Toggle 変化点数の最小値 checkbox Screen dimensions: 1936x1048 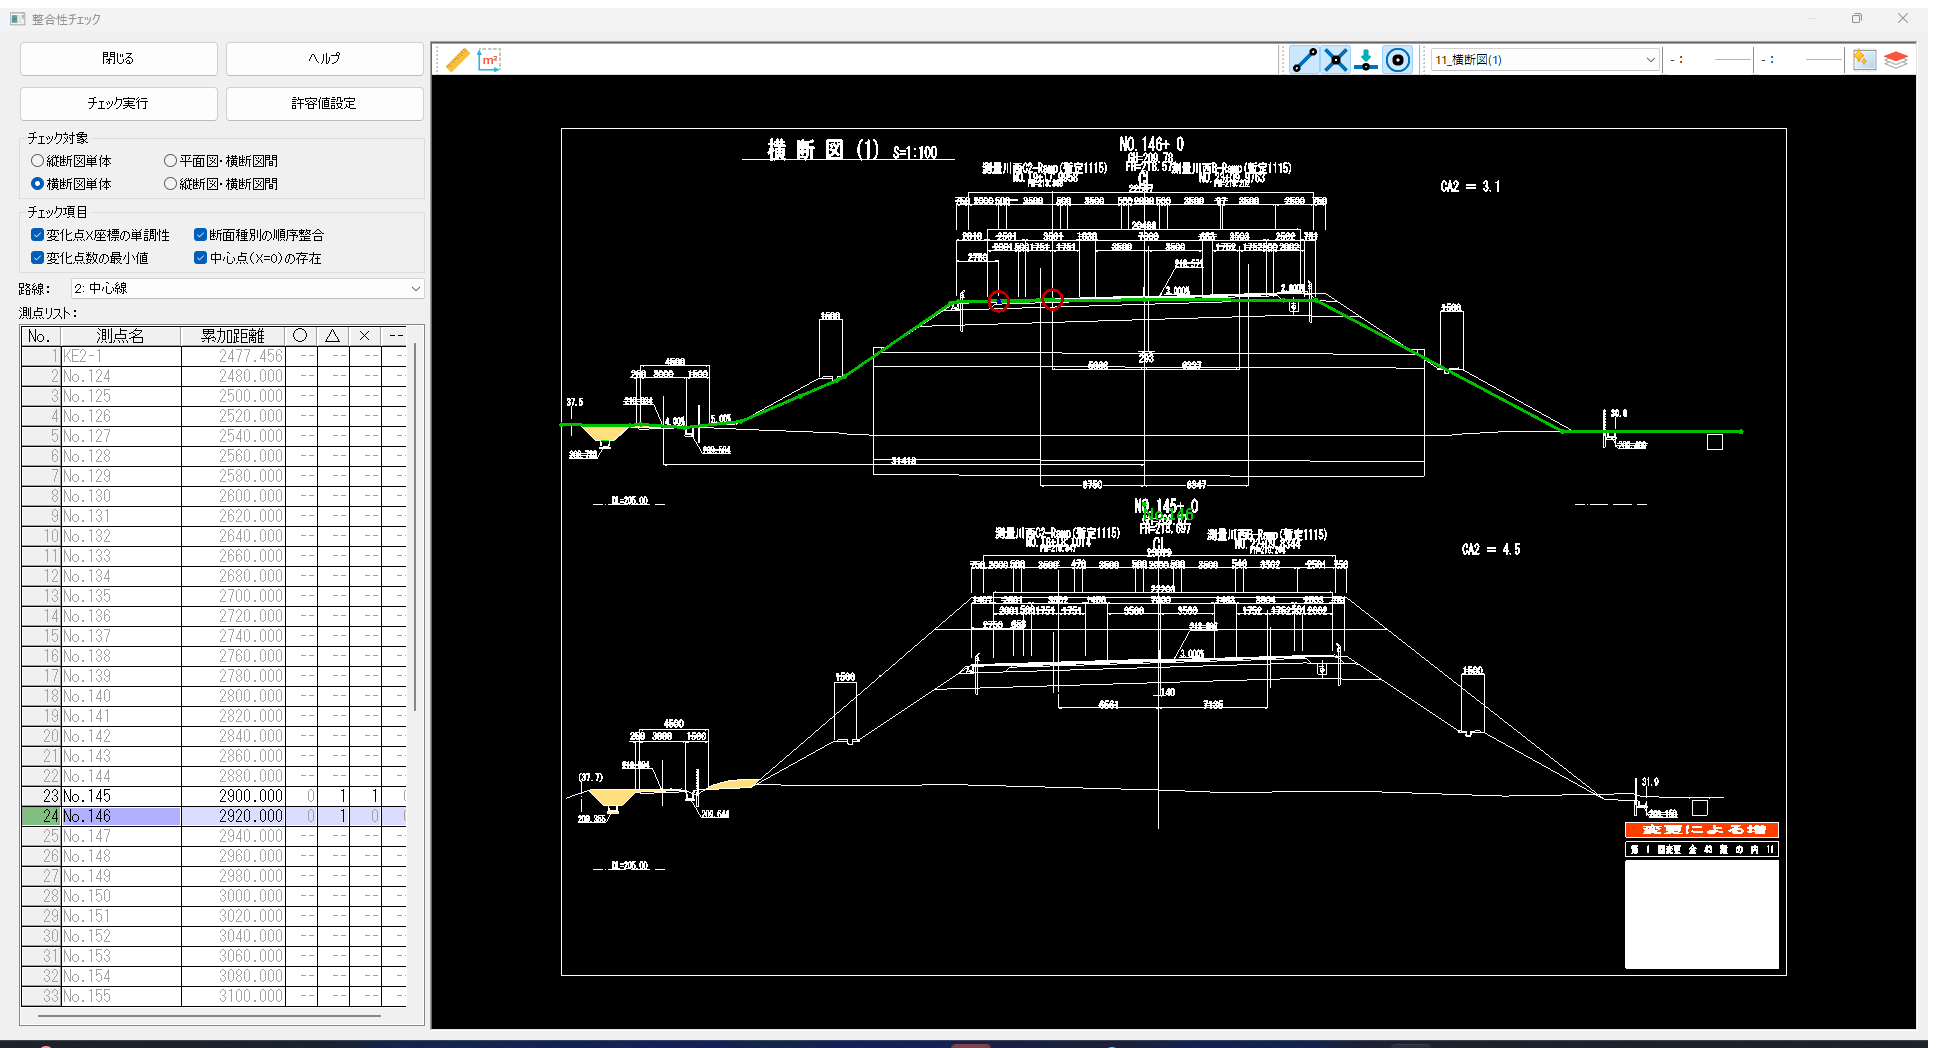(x=90, y=258)
